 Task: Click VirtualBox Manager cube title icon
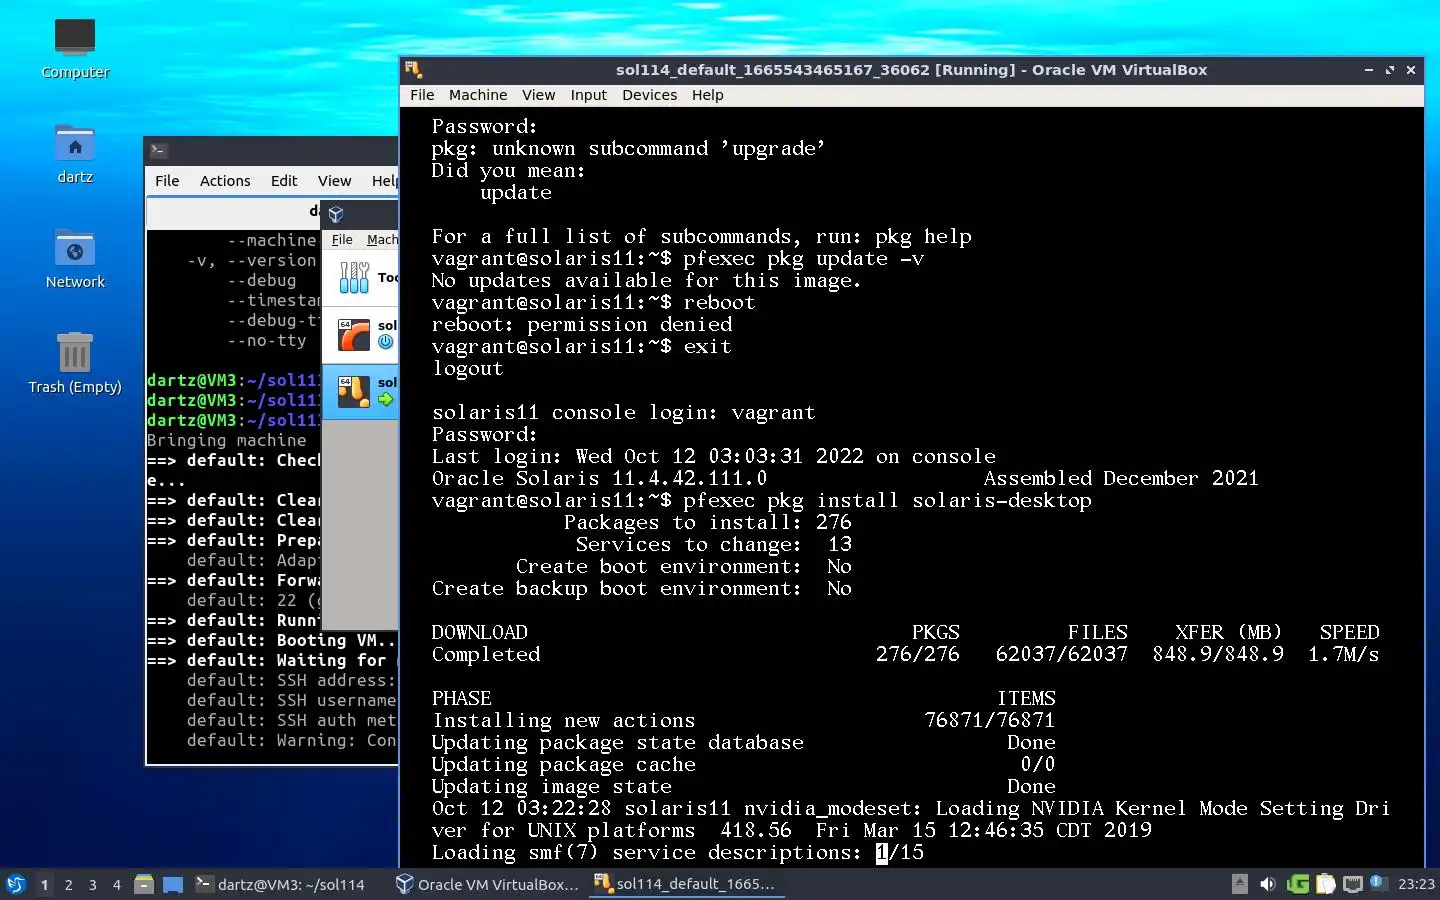pyautogui.click(x=336, y=215)
